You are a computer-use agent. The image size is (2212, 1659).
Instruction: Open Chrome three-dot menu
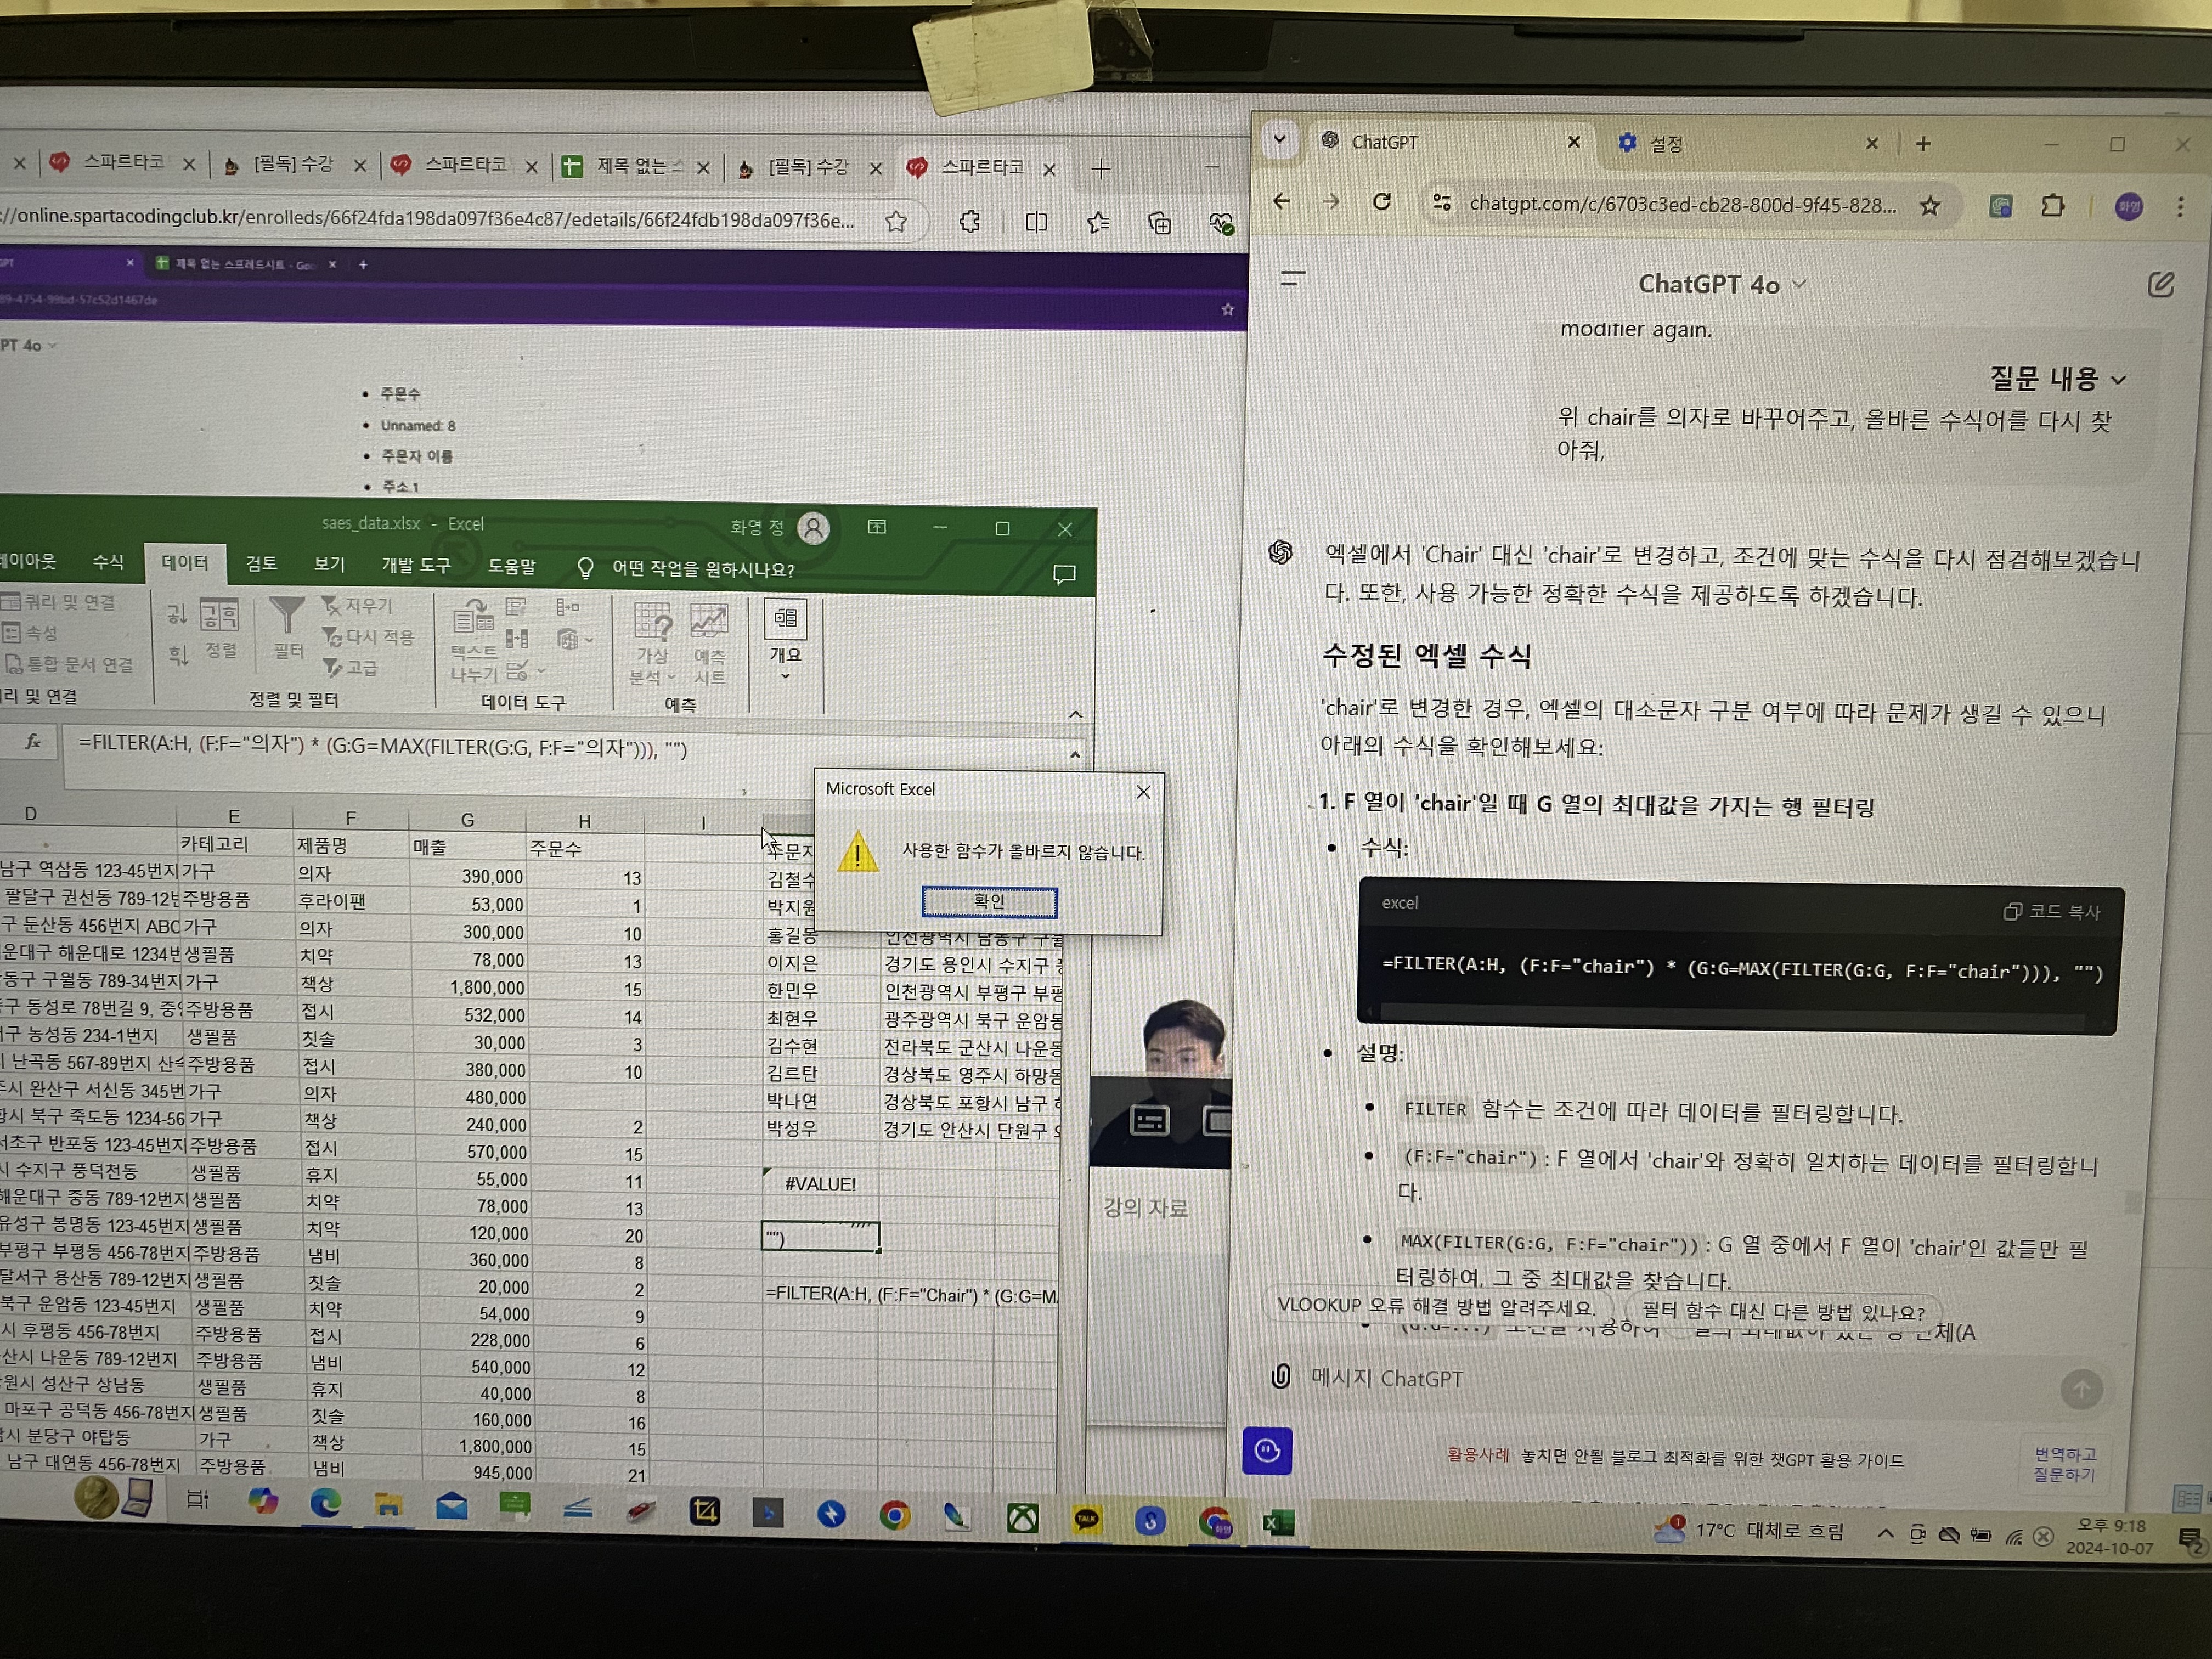[x=2180, y=207]
